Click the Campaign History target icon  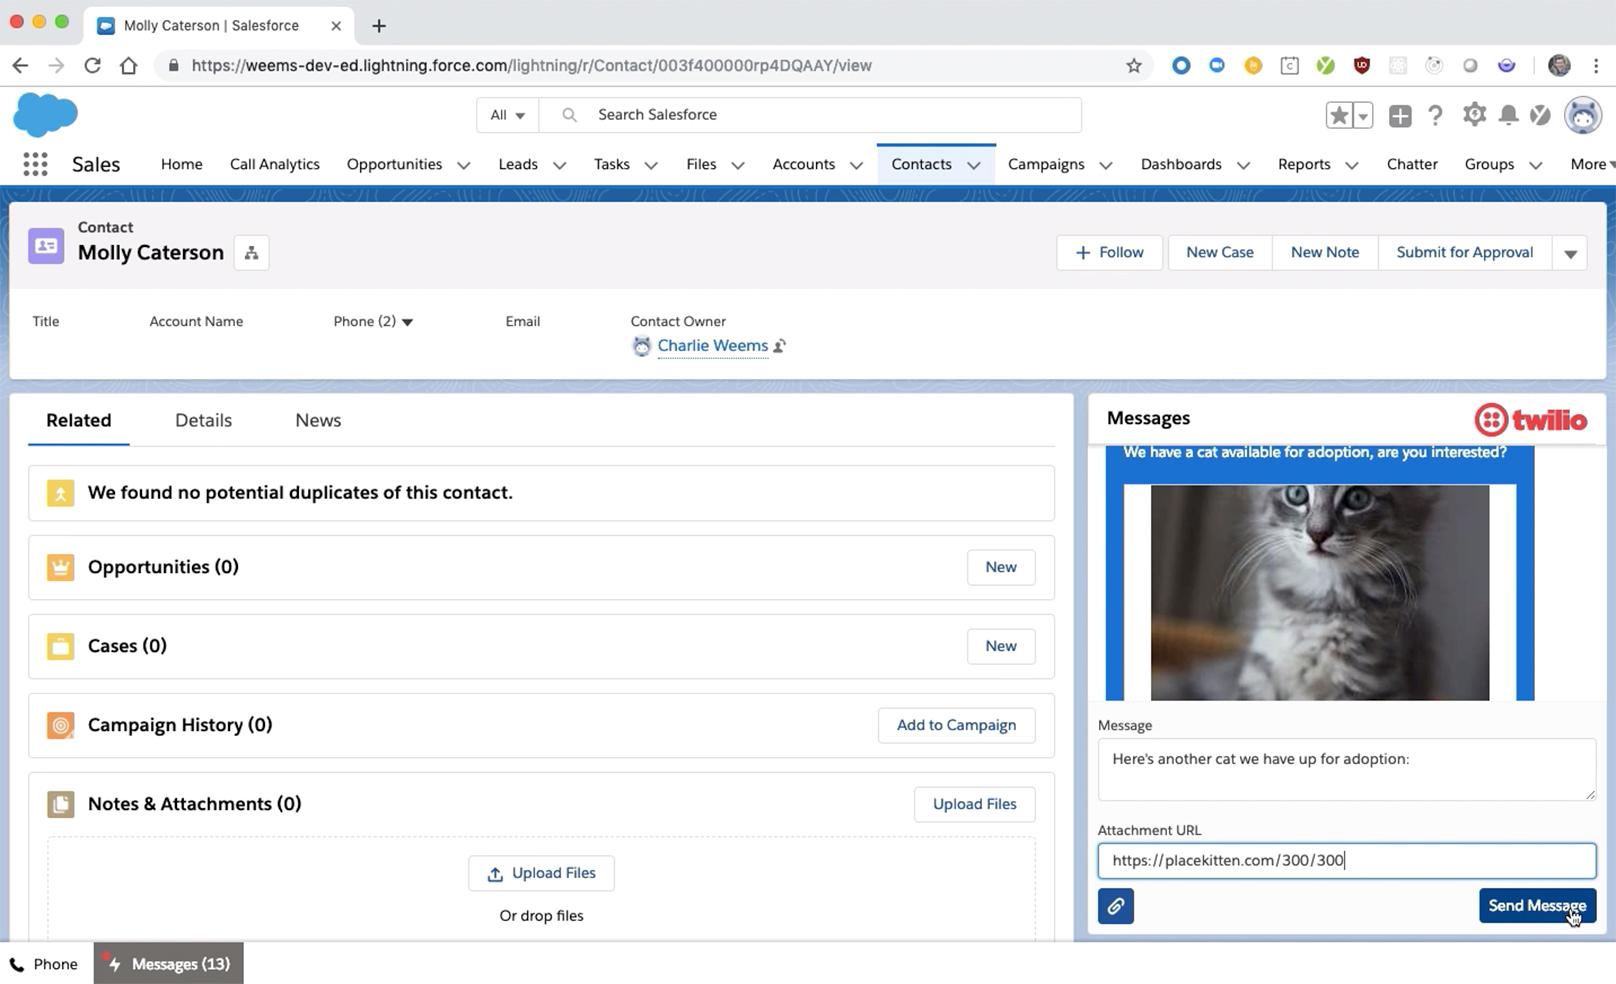pyautogui.click(x=61, y=725)
